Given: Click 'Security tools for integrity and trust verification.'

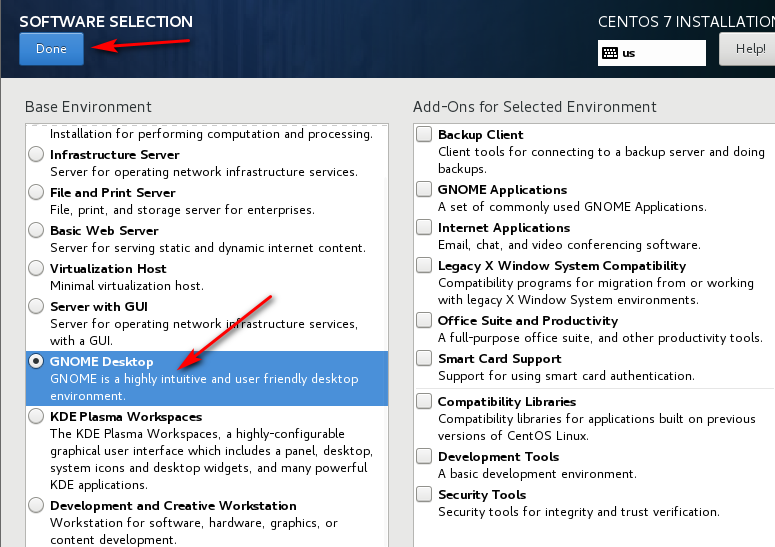Looking at the screenshot, I should [x=579, y=512].
